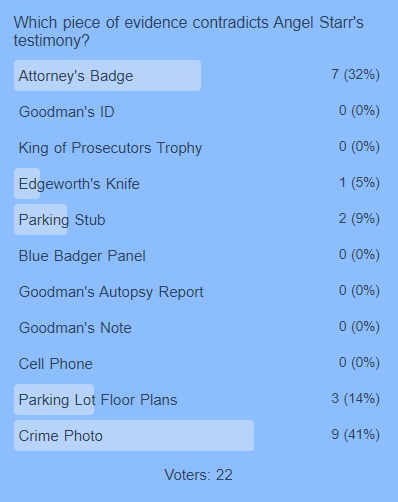Viewport: 398px width, 502px height.
Task: Click the Voters: 22 total label
Action: (x=198, y=475)
